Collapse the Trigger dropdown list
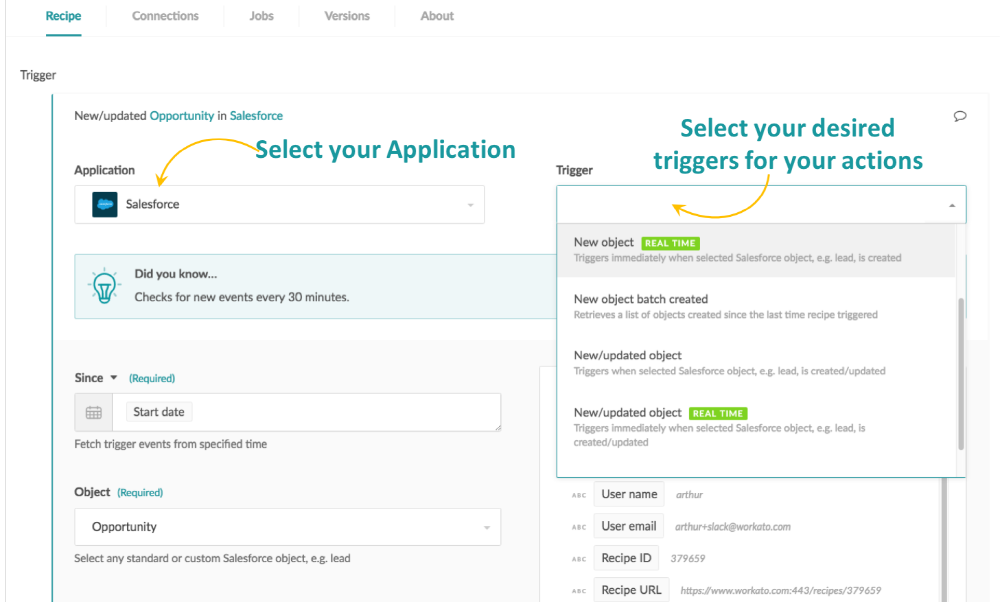The image size is (1000, 602). coord(950,205)
